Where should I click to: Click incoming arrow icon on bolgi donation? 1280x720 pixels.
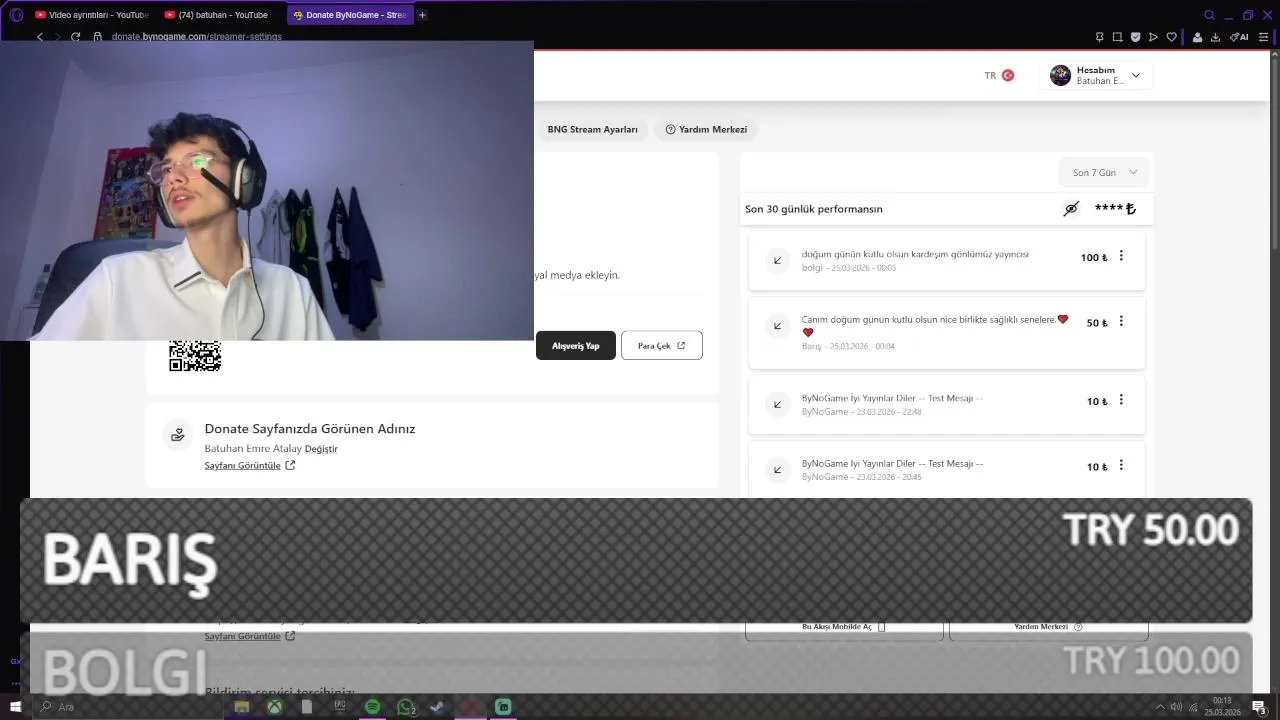(x=777, y=260)
